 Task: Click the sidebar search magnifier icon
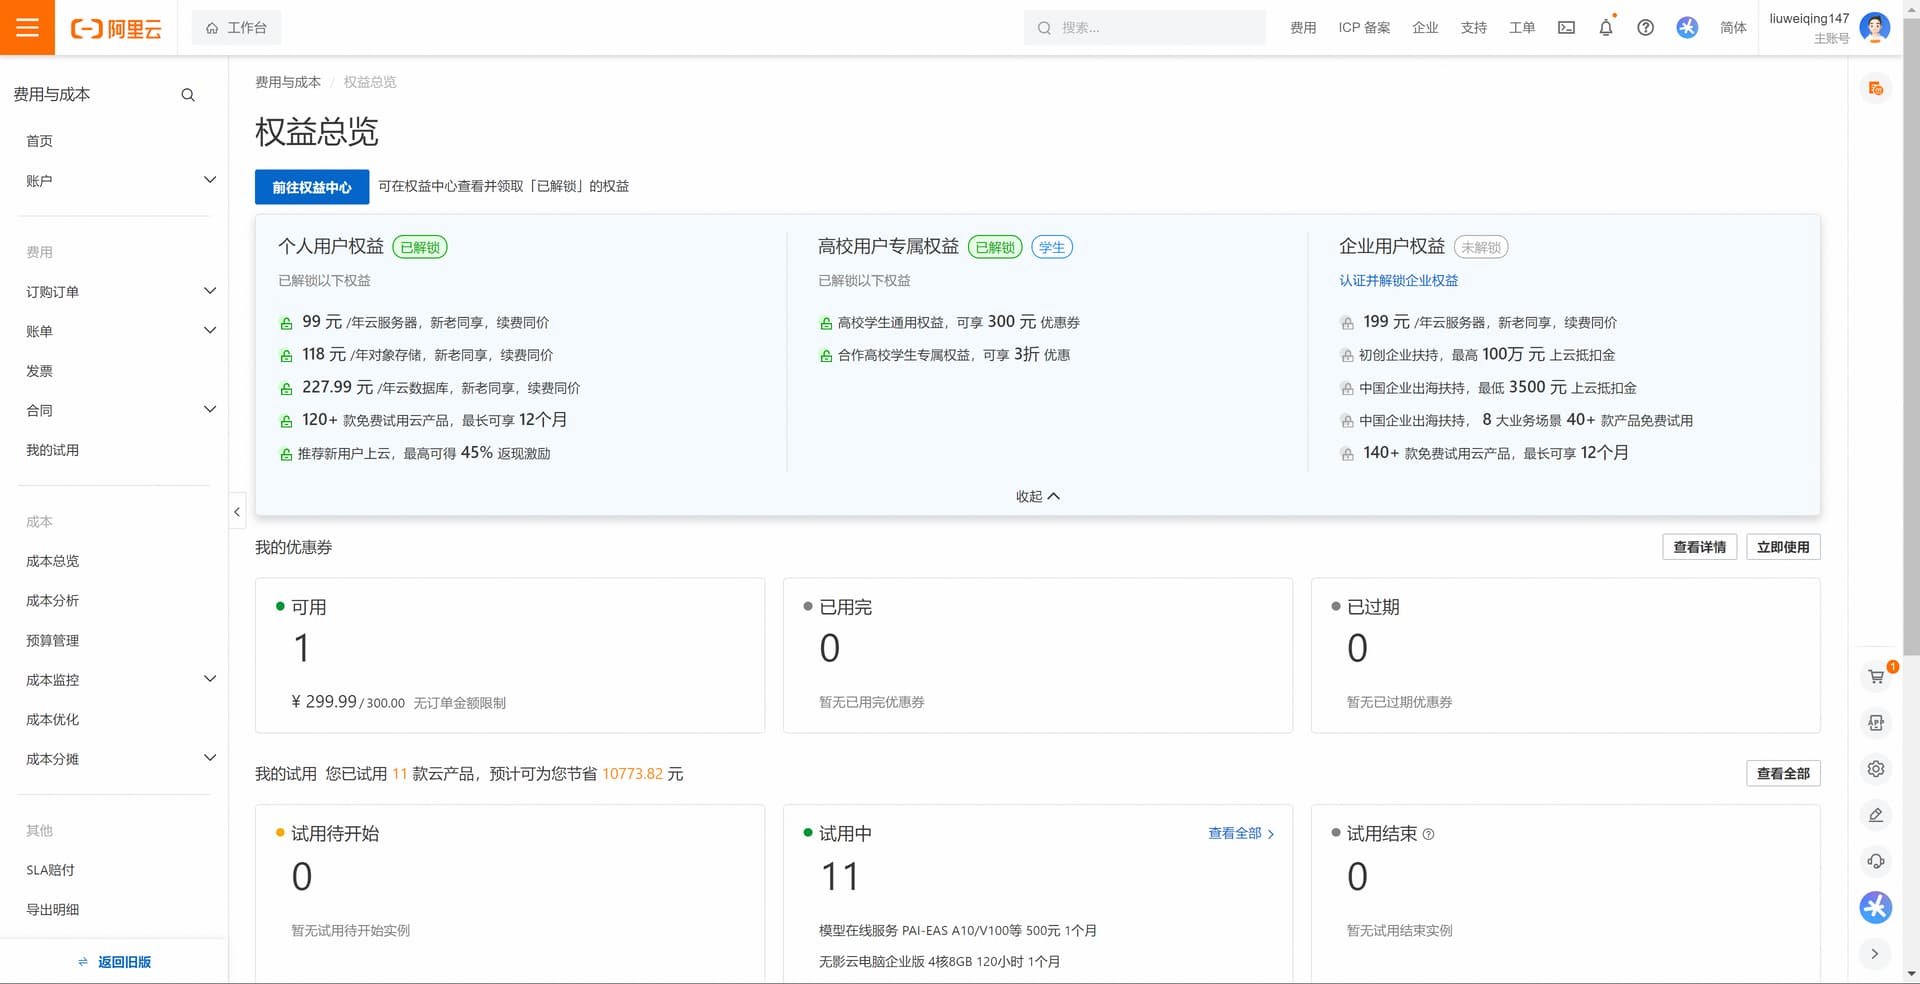tap(188, 95)
